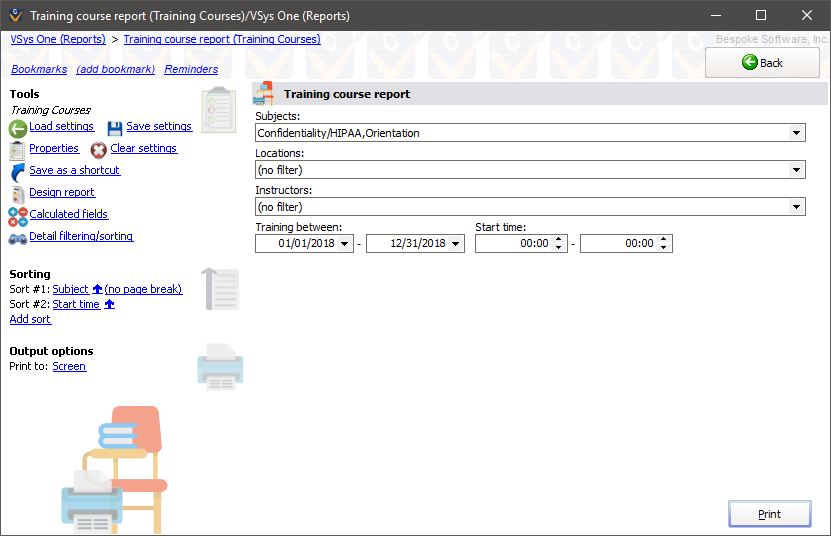Go to VSys One (Reports) breadcrumb
This screenshot has width=831, height=536.
pos(58,39)
